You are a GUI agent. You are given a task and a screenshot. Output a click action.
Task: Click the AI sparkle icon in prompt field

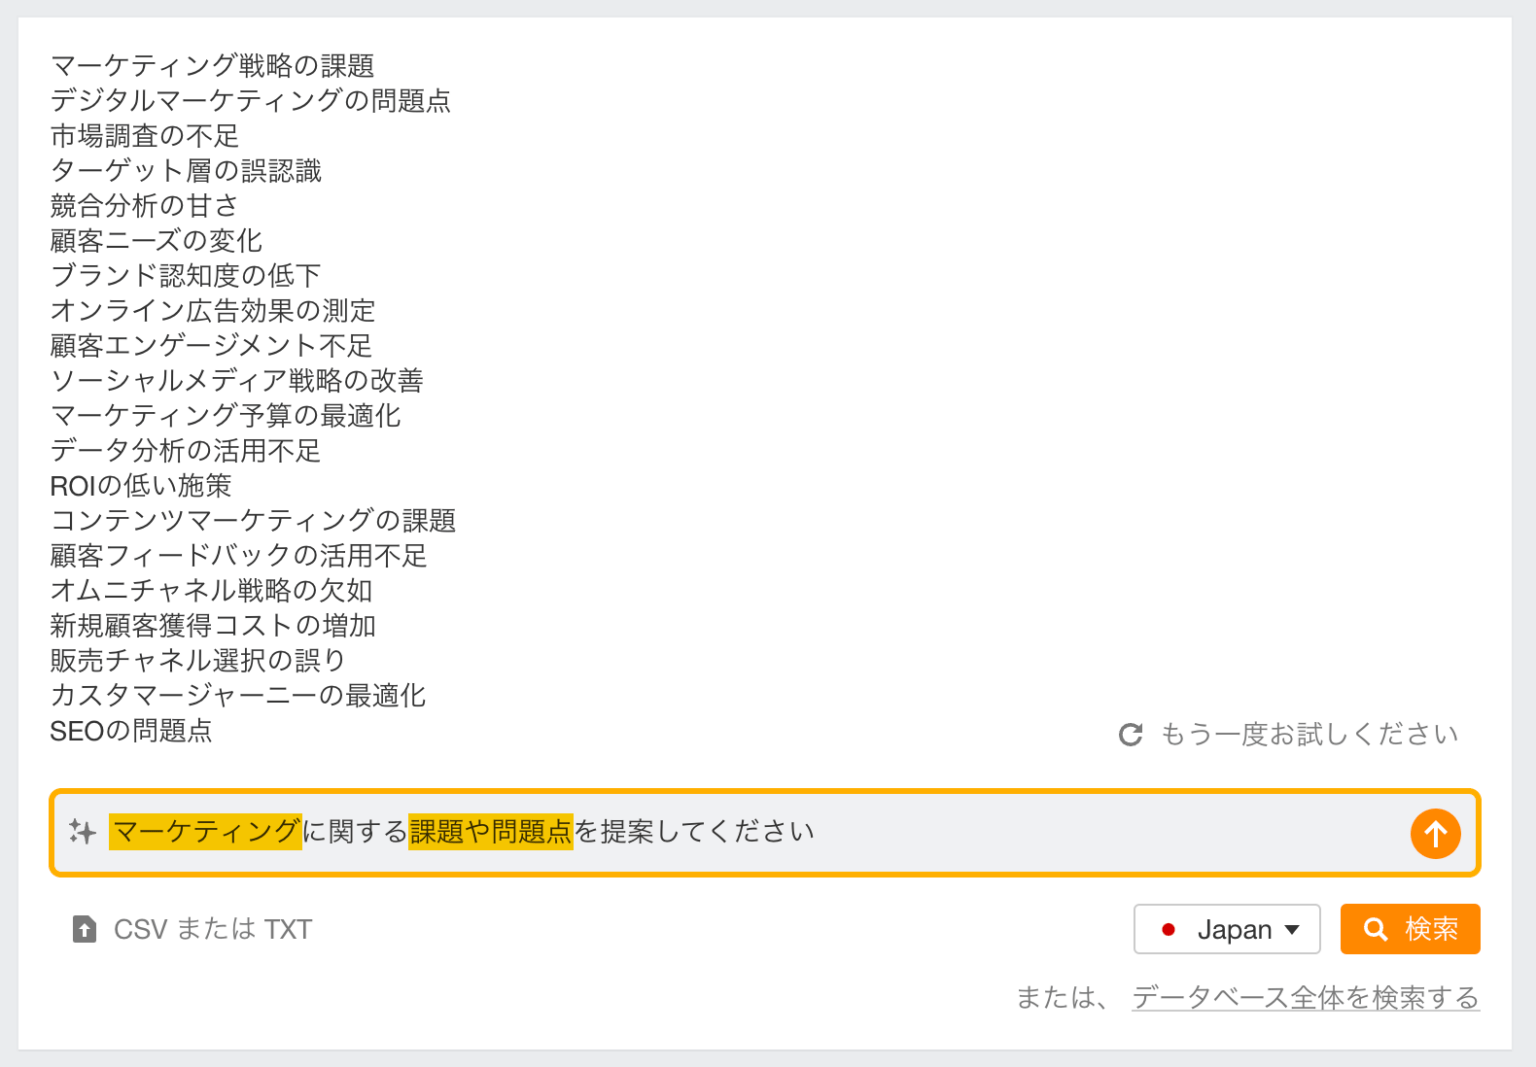coord(84,832)
